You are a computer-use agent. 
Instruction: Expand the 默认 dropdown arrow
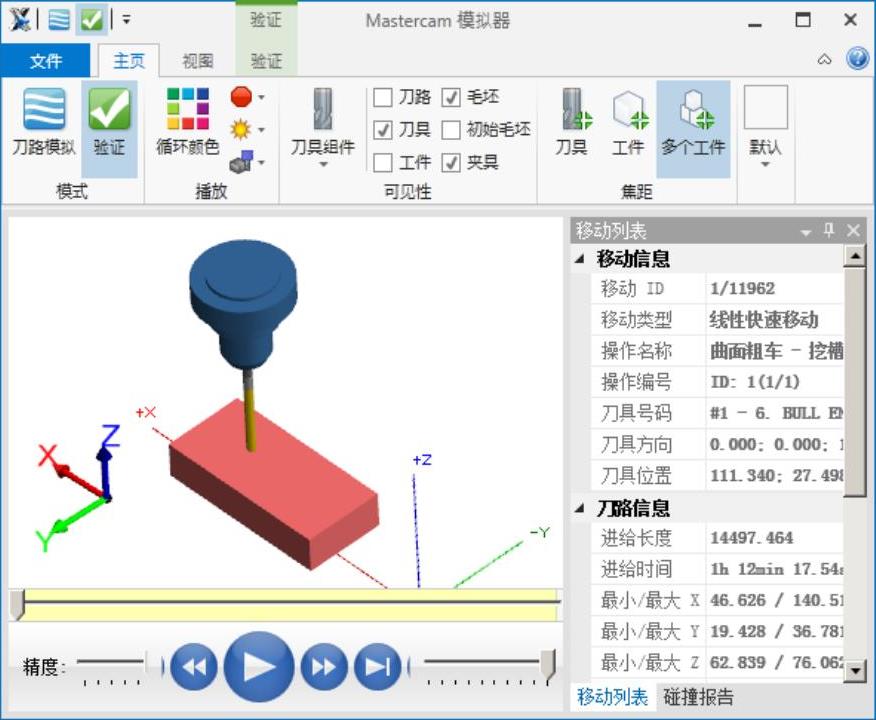coord(765,165)
